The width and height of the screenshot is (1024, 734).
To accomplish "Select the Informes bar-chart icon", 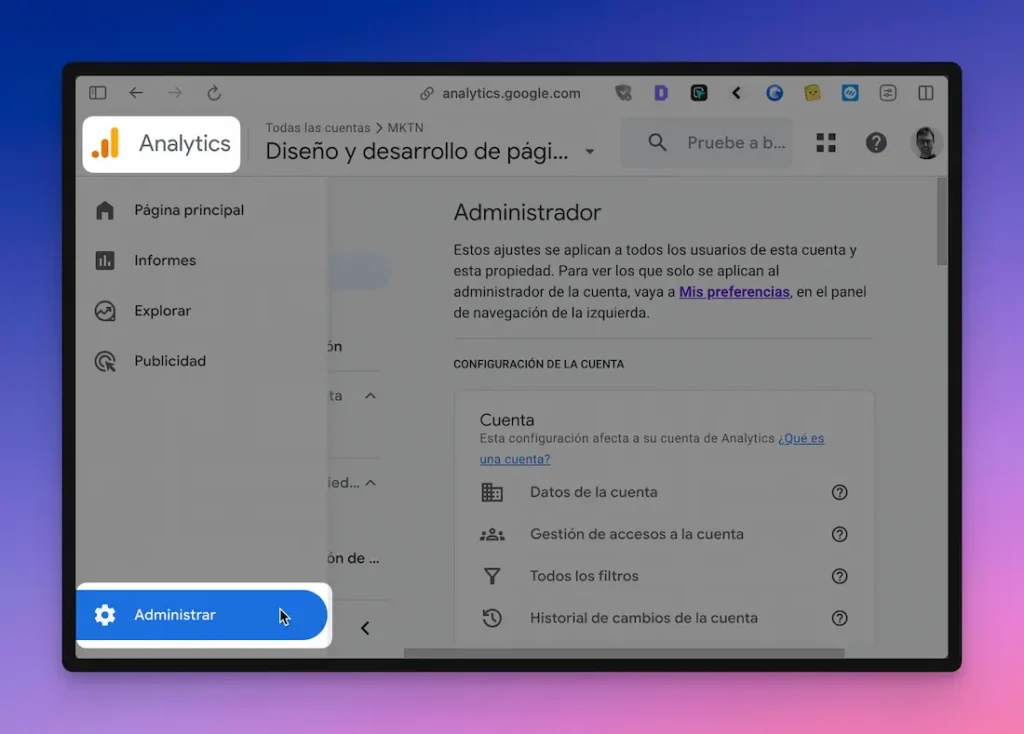I will 106,260.
